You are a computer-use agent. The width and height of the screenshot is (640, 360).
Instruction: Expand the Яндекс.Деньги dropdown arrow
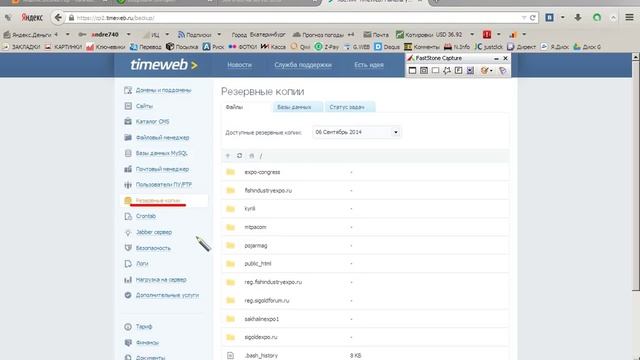click(x=68, y=34)
